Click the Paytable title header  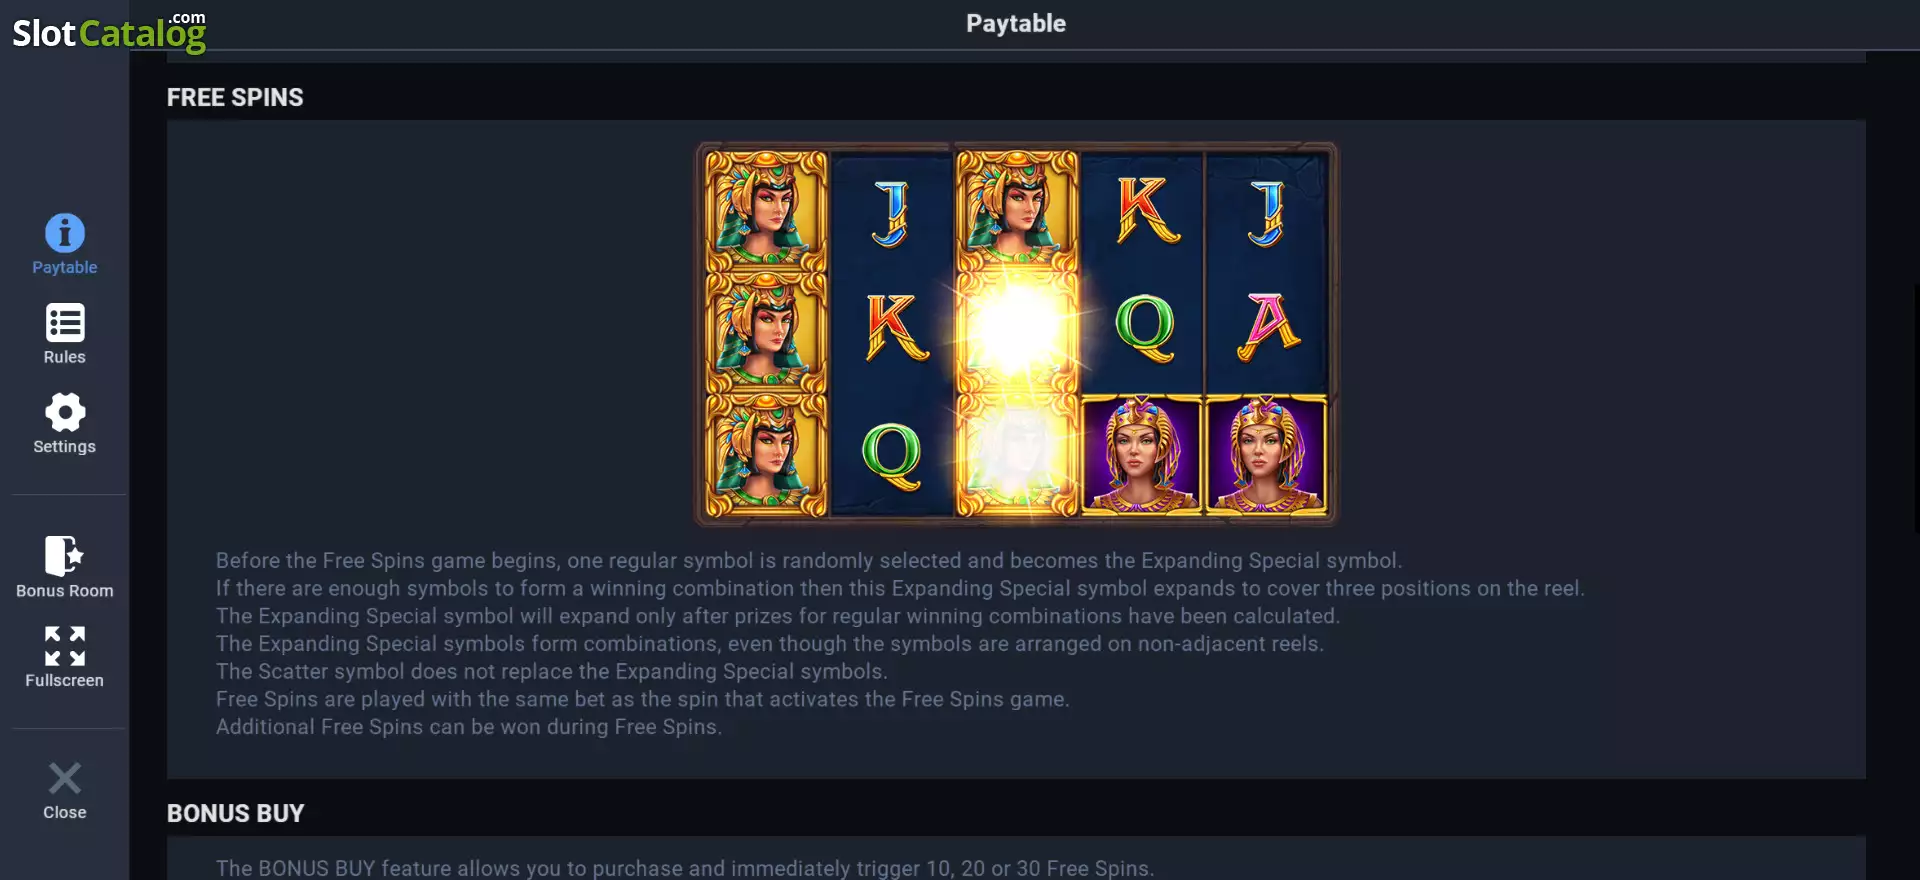(1016, 23)
